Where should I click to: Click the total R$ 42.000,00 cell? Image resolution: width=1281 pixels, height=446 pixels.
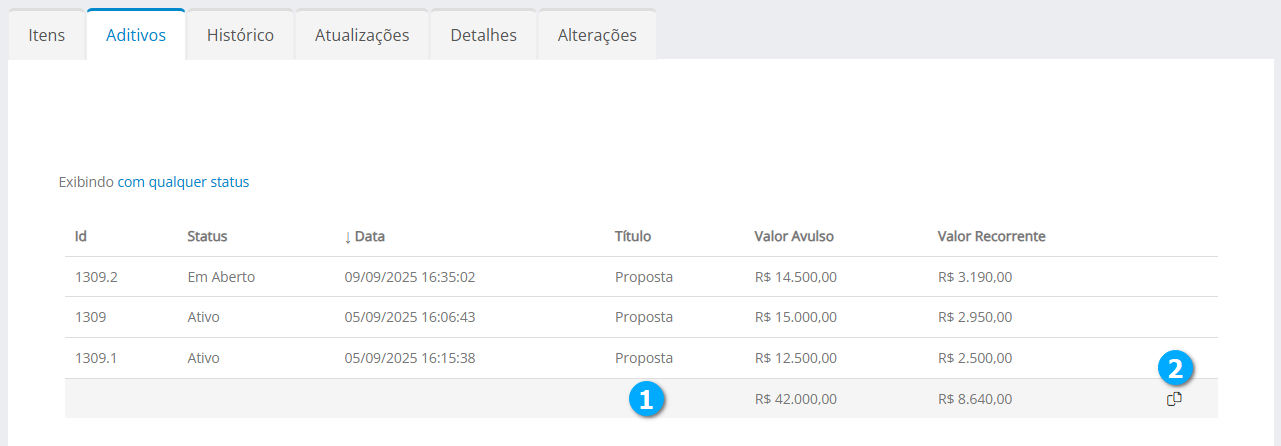coord(796,399)
